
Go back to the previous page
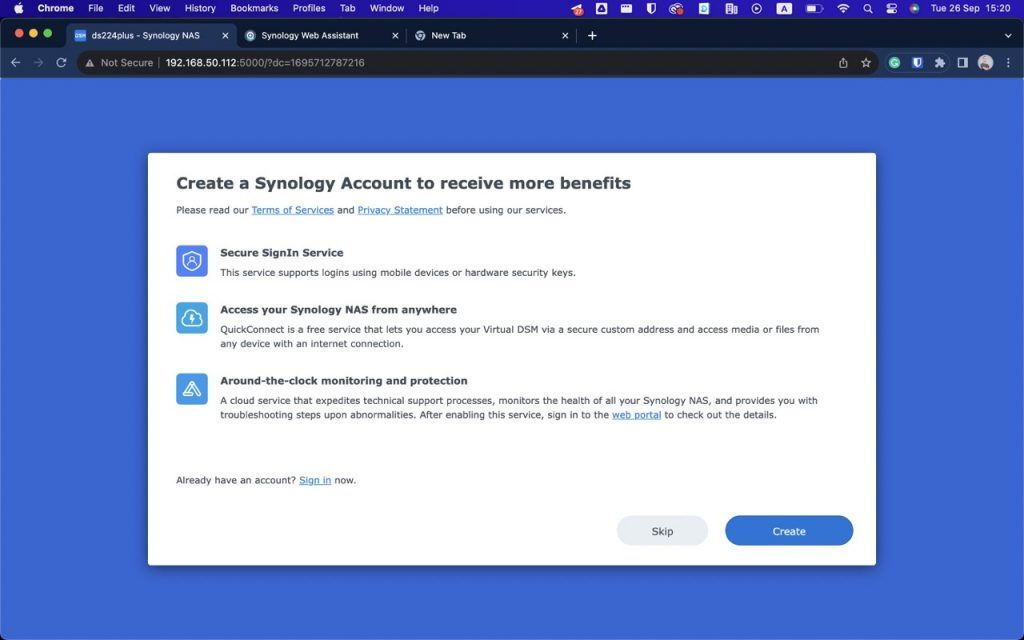tap(16, 63)
